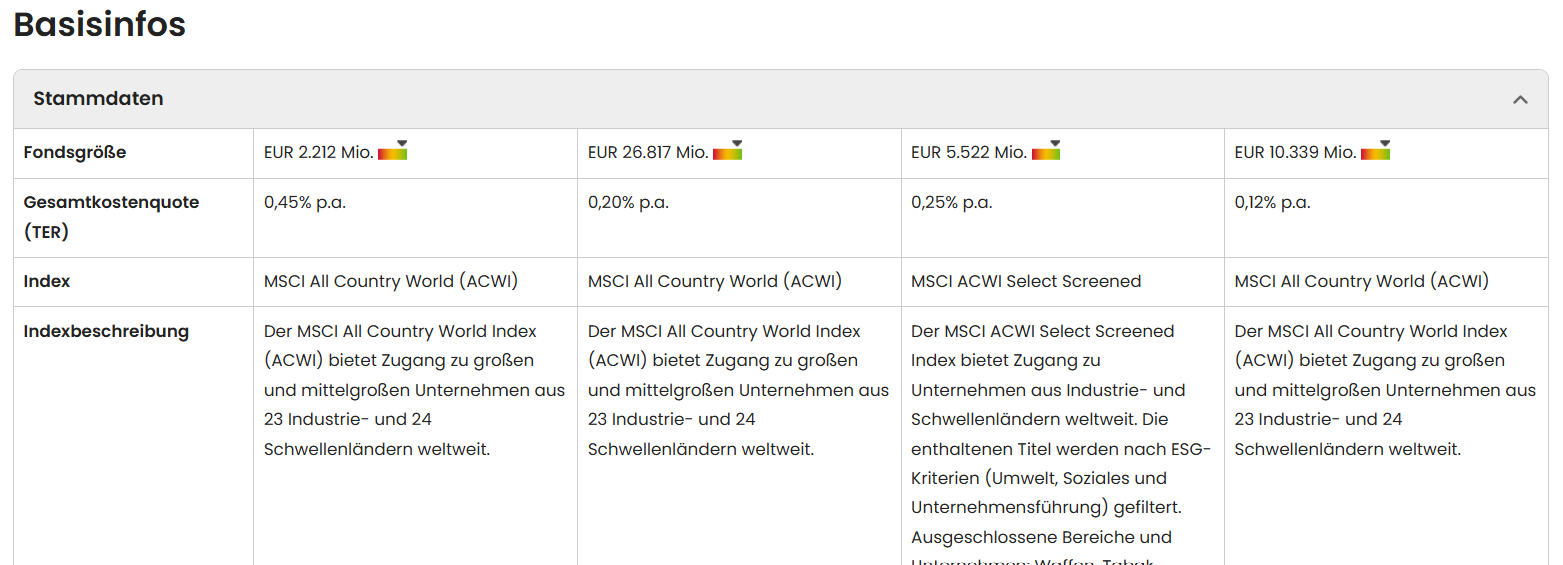Click fund size indicator next to EUR 2.212 Mio.
Screen dimensions: 1563x565
(x=393, y=150)
